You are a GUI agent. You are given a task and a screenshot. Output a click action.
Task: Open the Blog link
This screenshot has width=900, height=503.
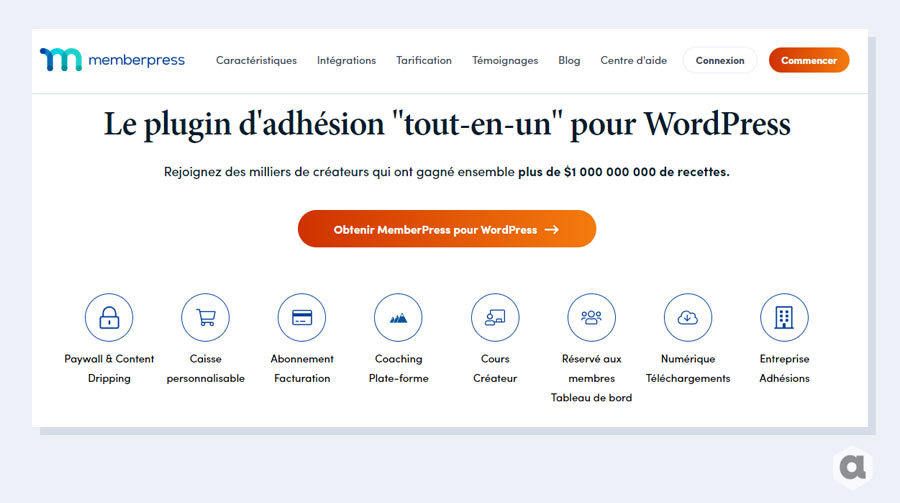(x=569, y=60)
